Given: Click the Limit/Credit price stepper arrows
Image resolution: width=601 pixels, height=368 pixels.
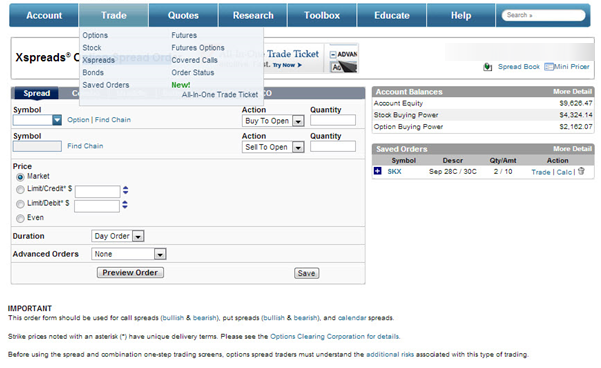Looking at the screenshot, I should (x=125, y=190).
